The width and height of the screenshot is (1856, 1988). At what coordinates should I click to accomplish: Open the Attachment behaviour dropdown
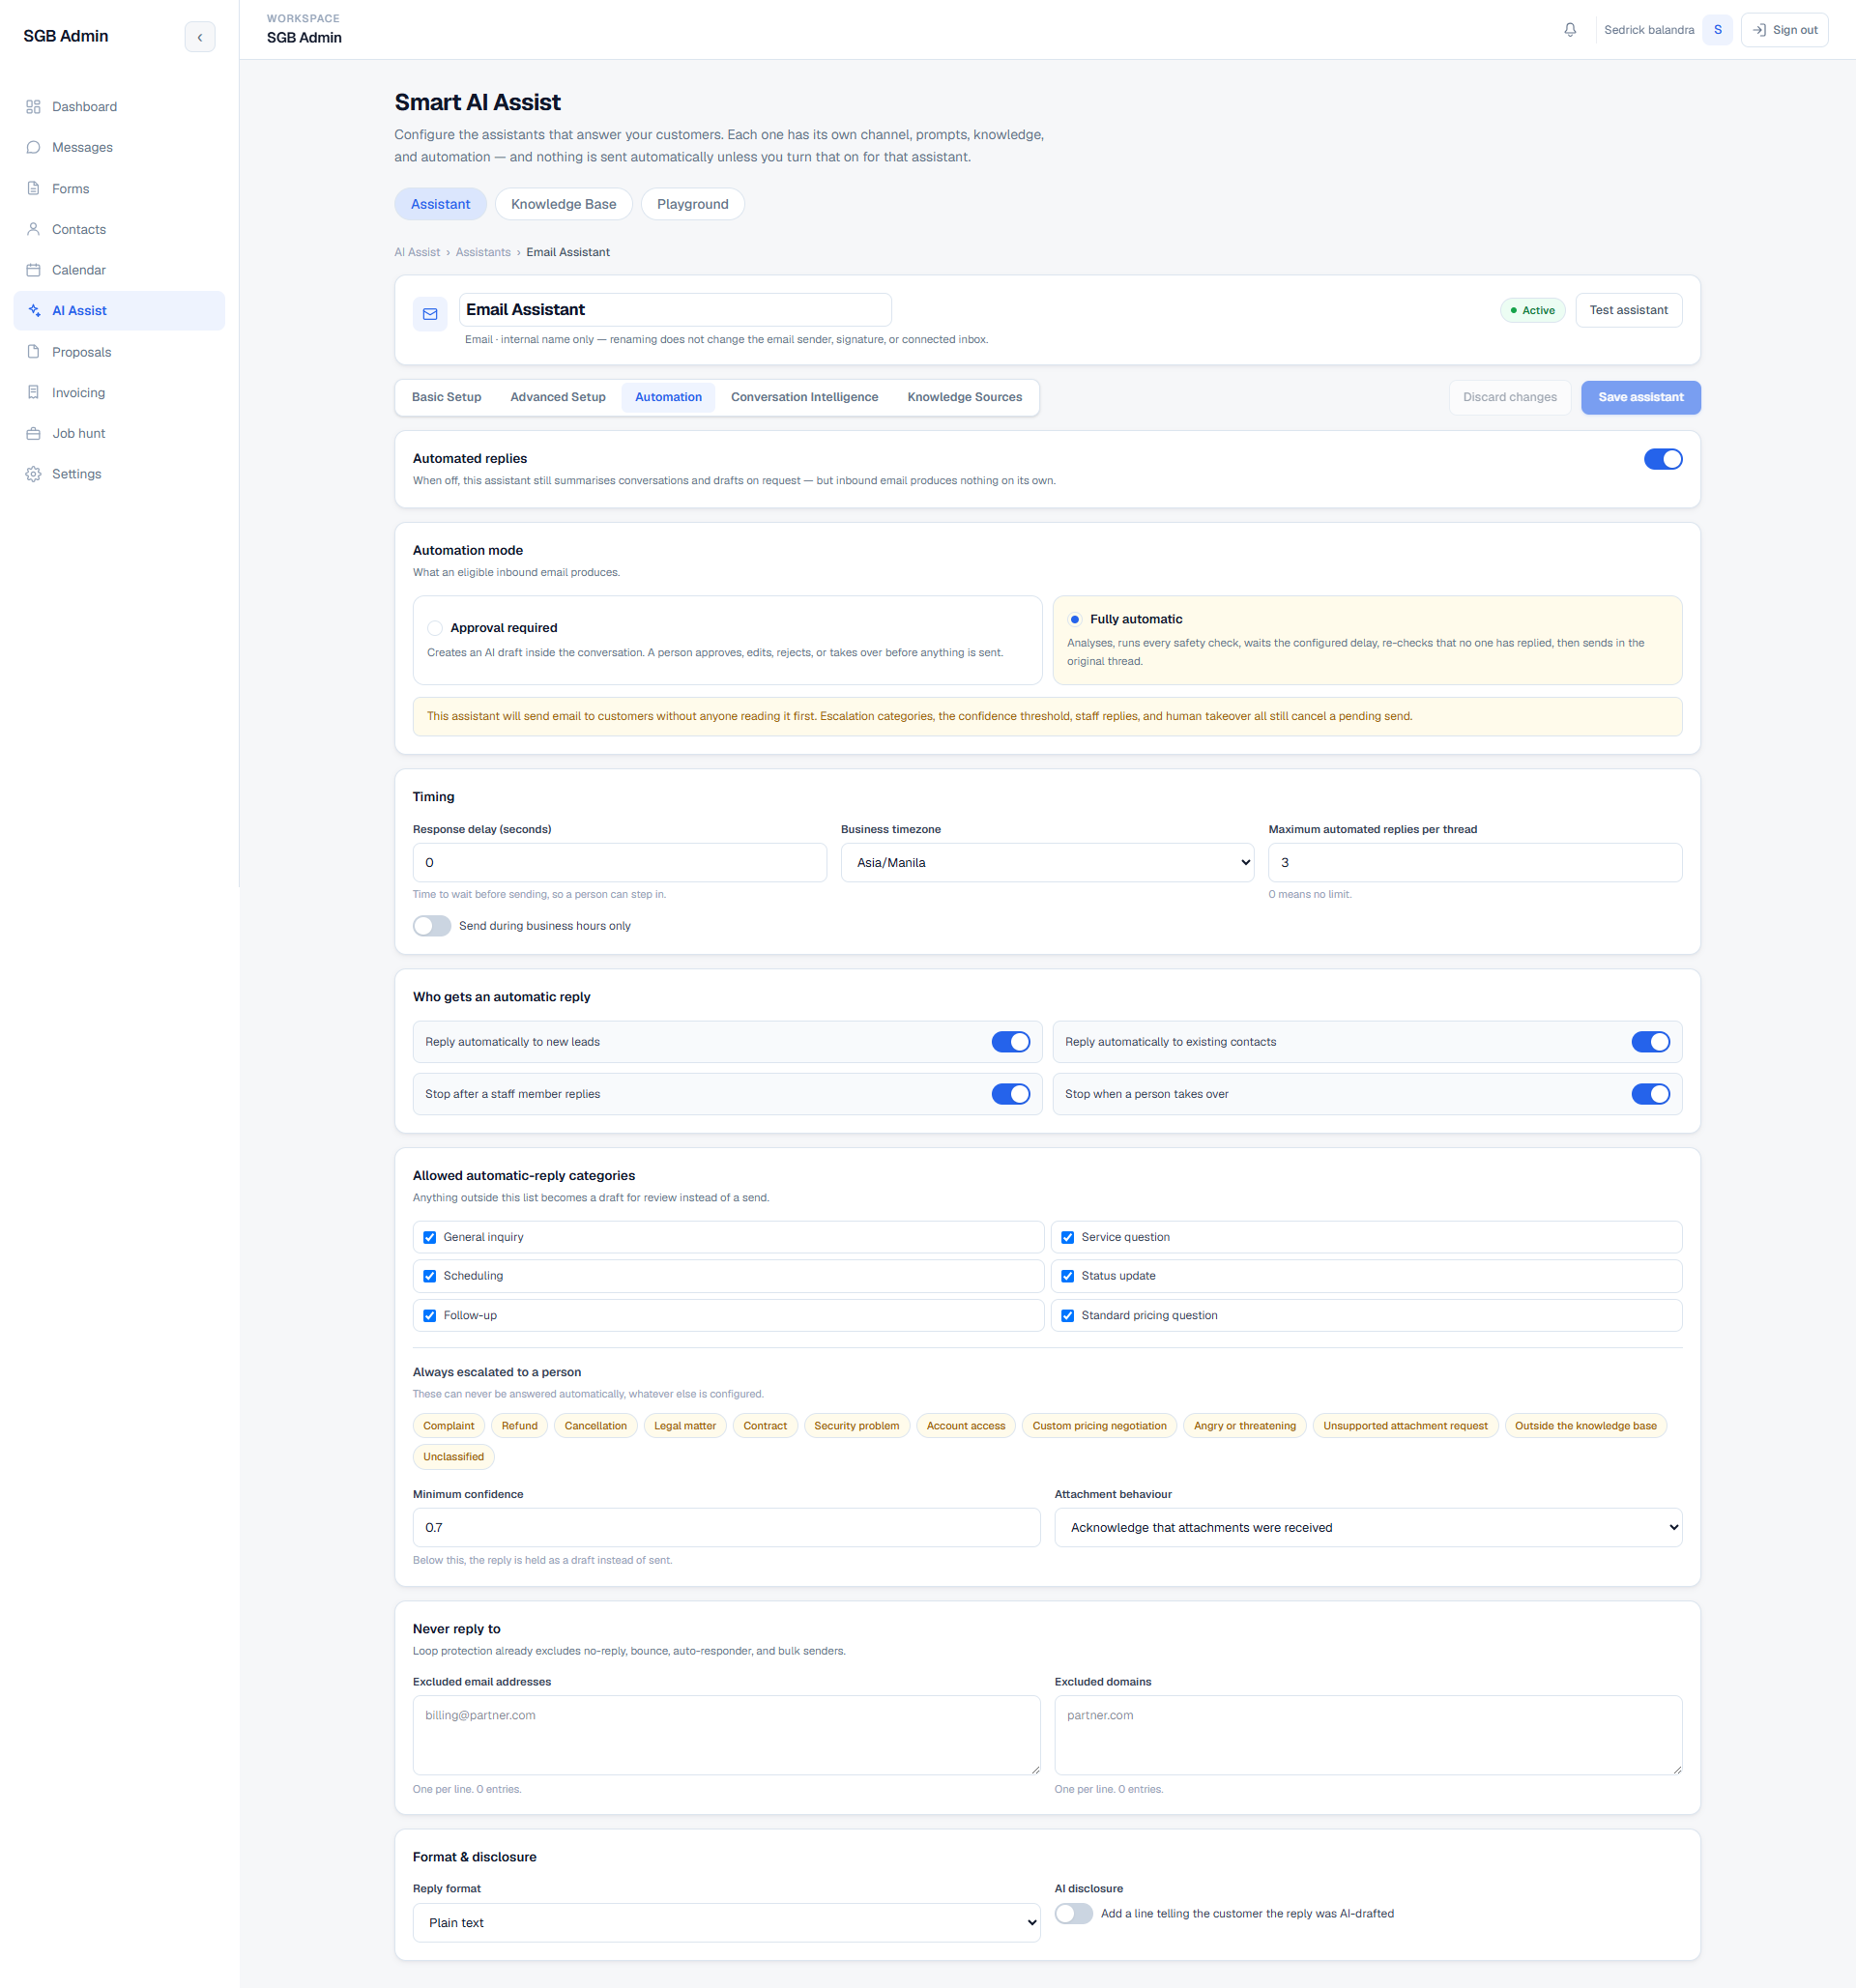coord(1368,1527)
